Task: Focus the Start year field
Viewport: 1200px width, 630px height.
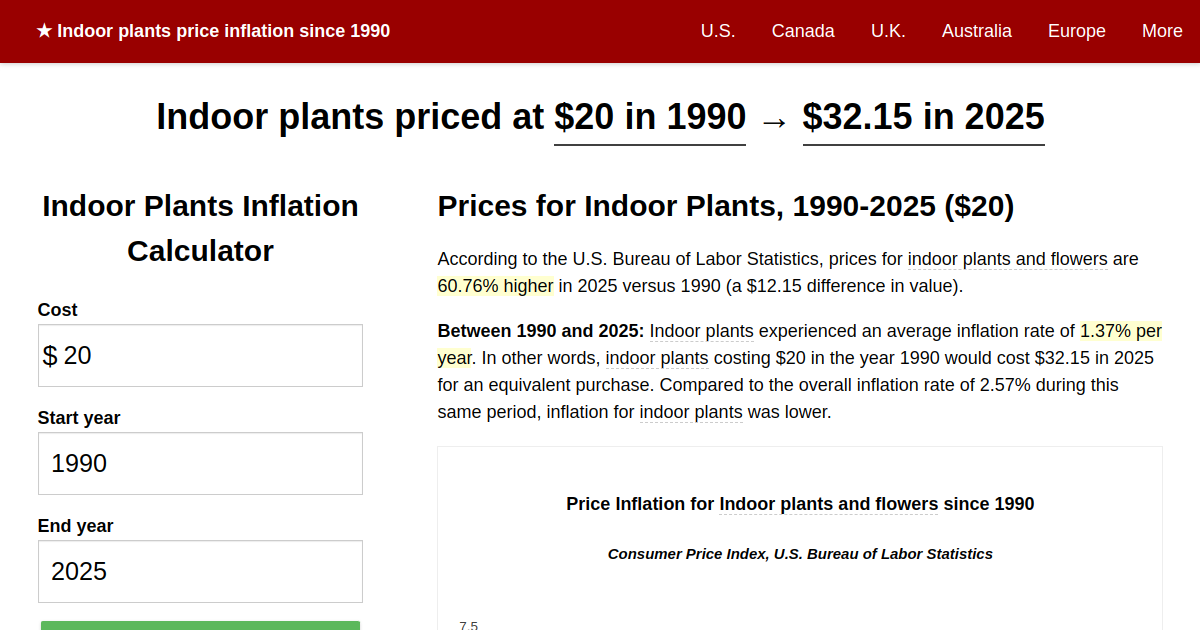Action: [x=200, y=463]
